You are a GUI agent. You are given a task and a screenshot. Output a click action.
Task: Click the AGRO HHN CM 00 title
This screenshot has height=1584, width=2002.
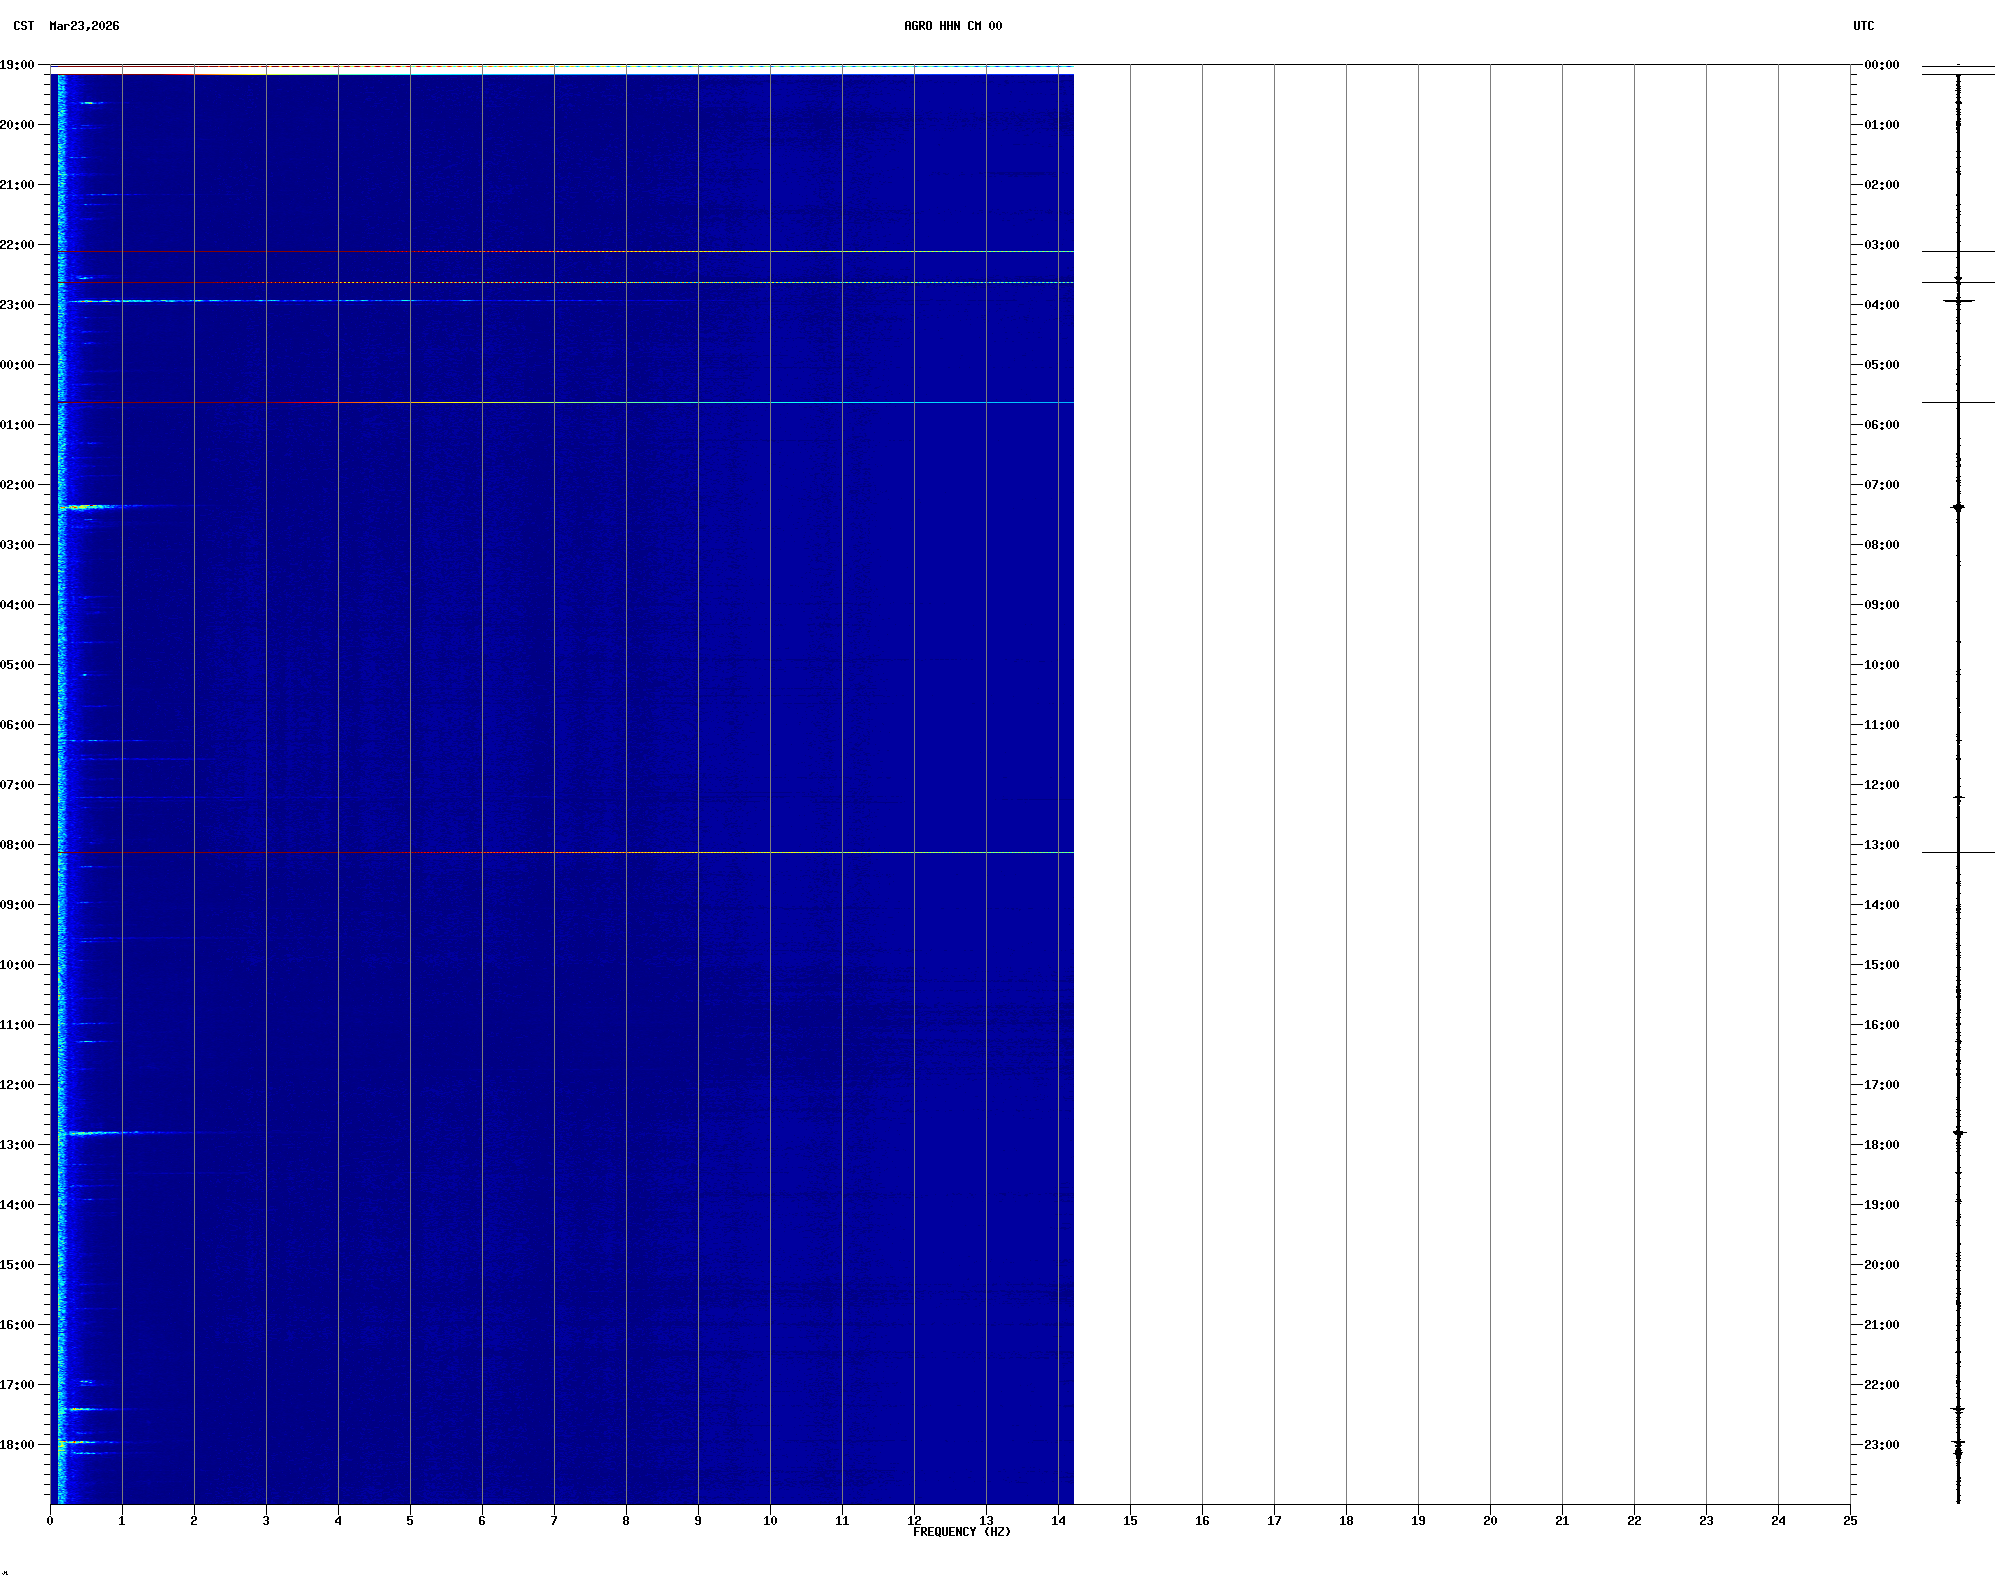click(x=952, y=26)
